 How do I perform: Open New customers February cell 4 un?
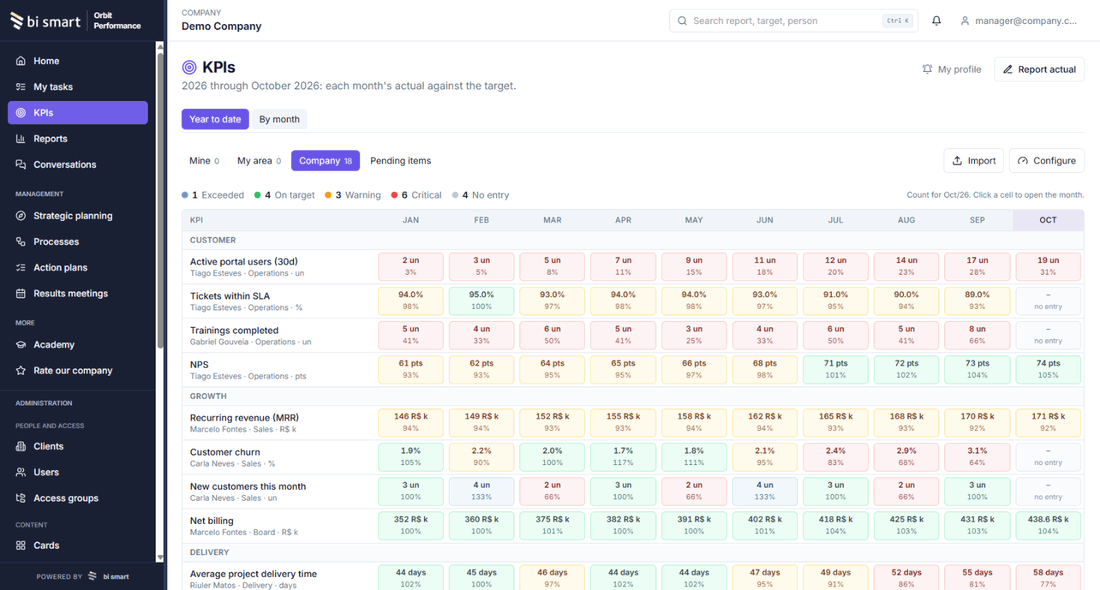pos(481,491)
